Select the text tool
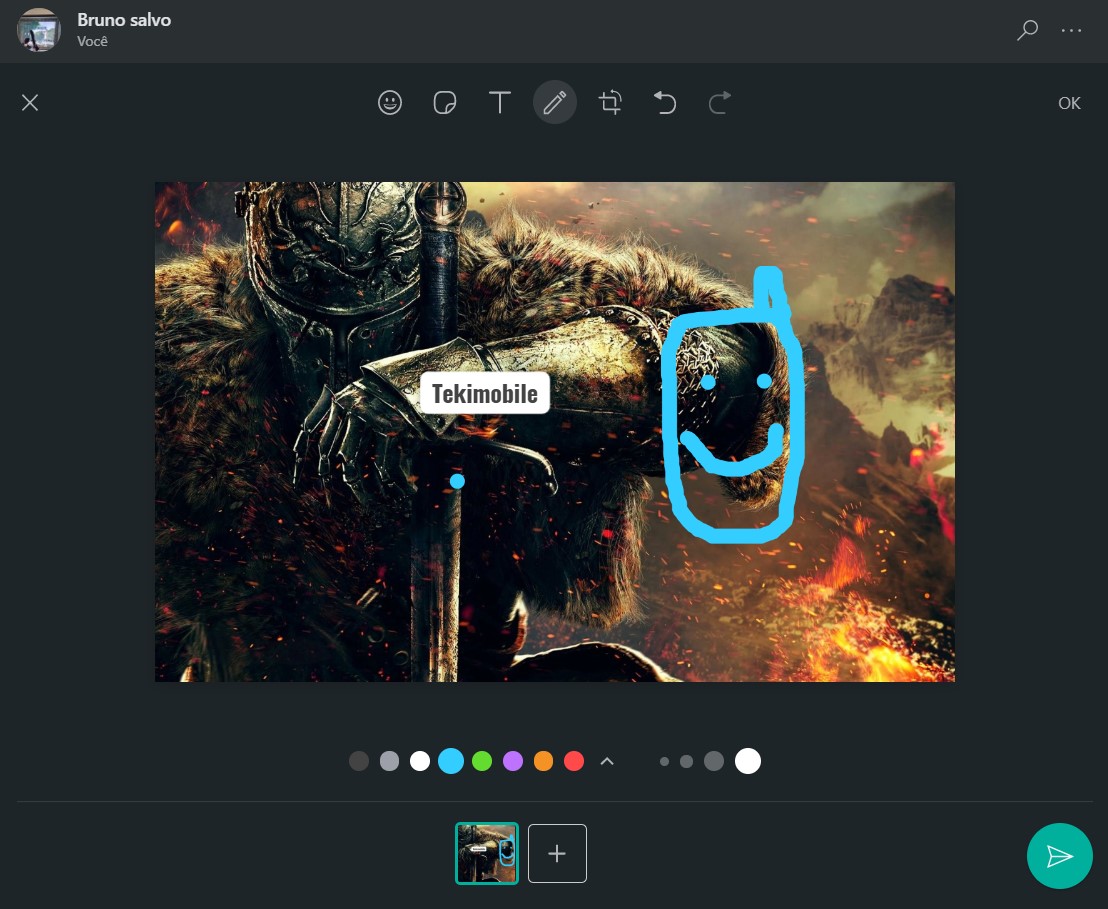1108x909 pixels. point(500,102)
